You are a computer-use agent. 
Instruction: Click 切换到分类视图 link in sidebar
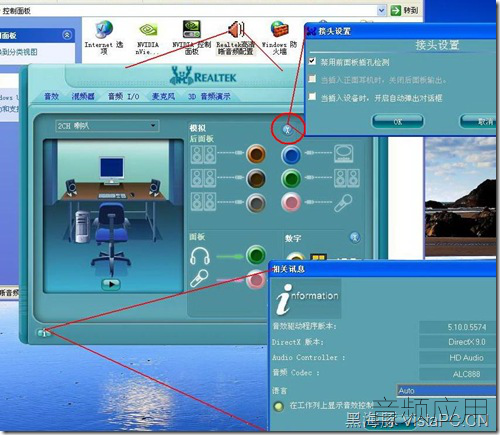[x=18, y=52]
